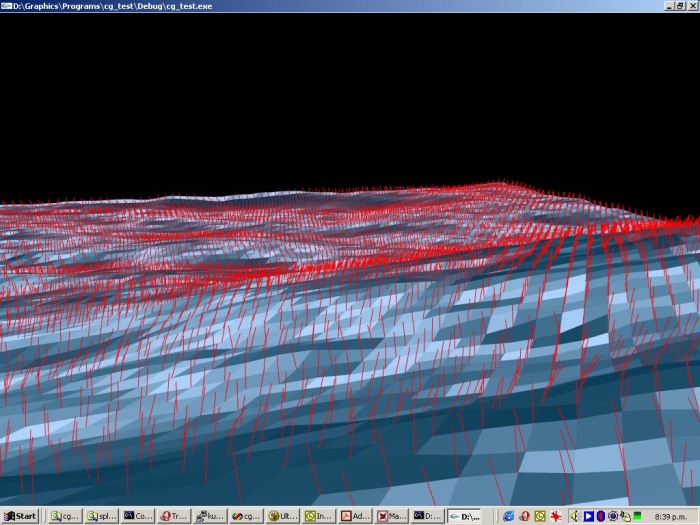The width and height of the screenshot is (700, 525).
Task: Open the 'In...' taskbar window
Action: (318, 516)
